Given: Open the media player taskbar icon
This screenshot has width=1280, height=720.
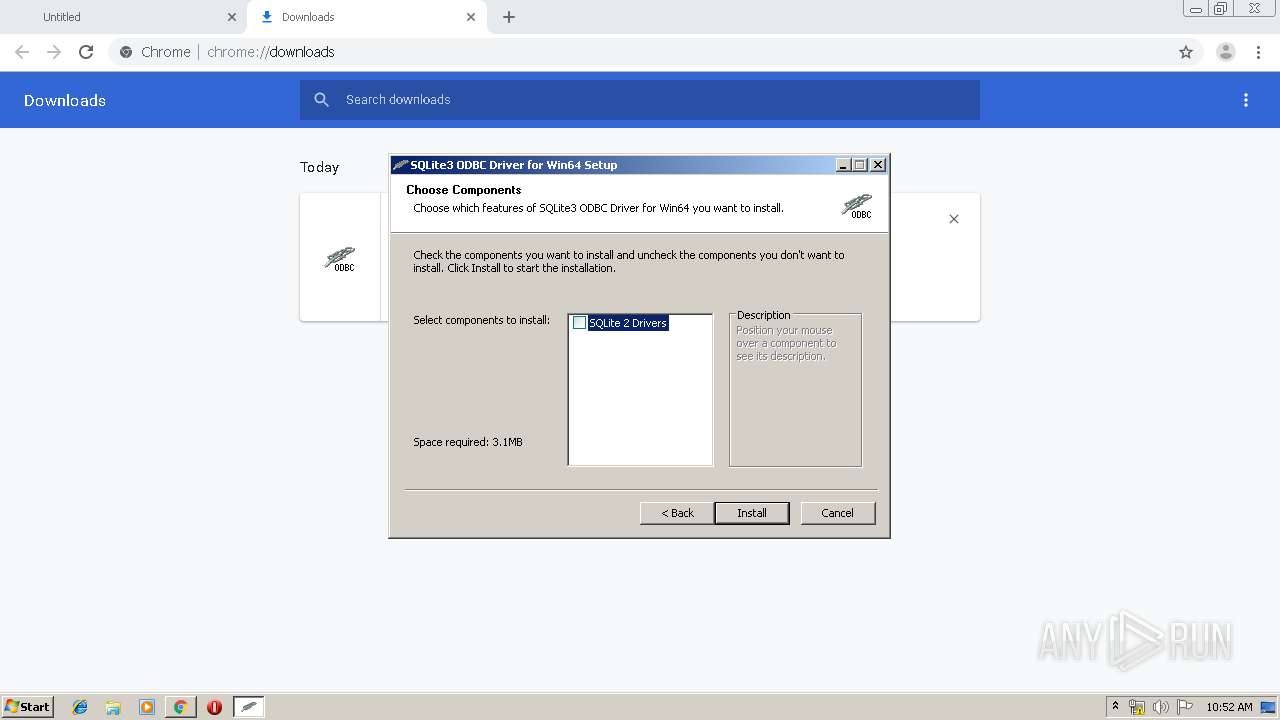Looking at the screenshot, I should [x=147, y=707].
